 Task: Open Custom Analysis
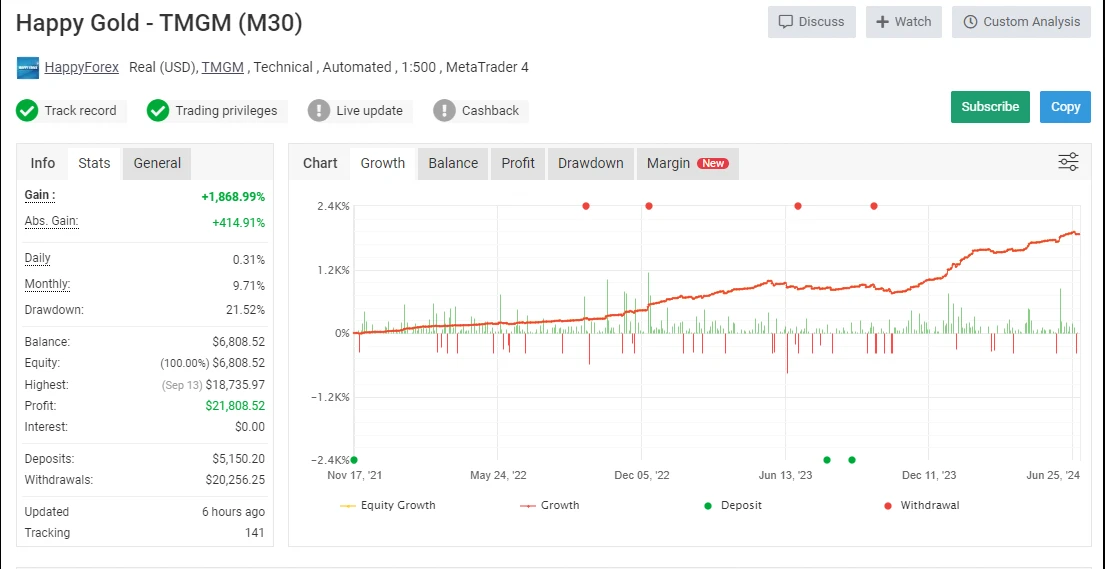(1021, 22)
